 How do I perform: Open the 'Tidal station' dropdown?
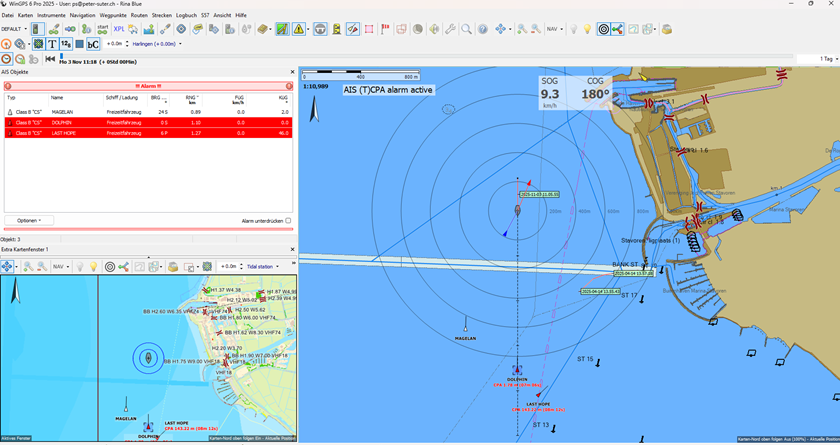click(x=263, y=267)
